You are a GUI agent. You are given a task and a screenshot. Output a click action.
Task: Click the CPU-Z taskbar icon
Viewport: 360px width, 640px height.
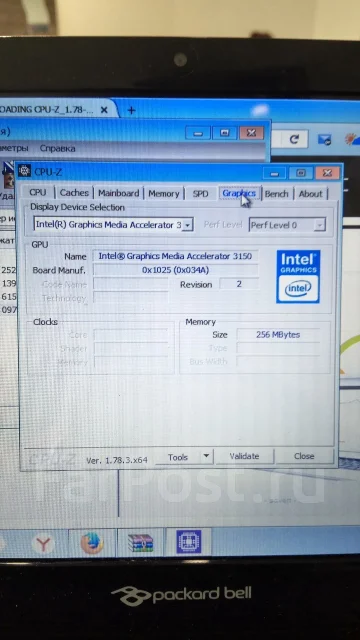pyautogui.click(x=189, y=542)
